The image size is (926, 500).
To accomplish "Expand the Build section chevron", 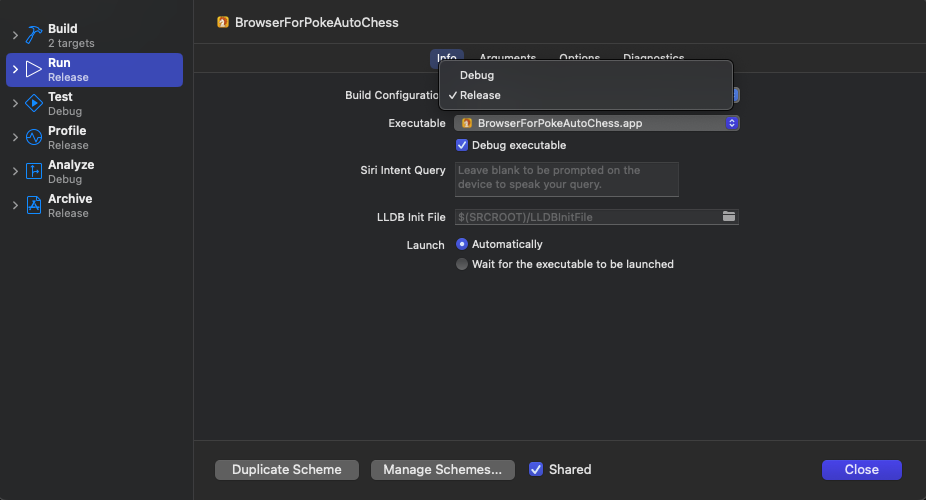I will pyautogui.click(x=14, y=36).
